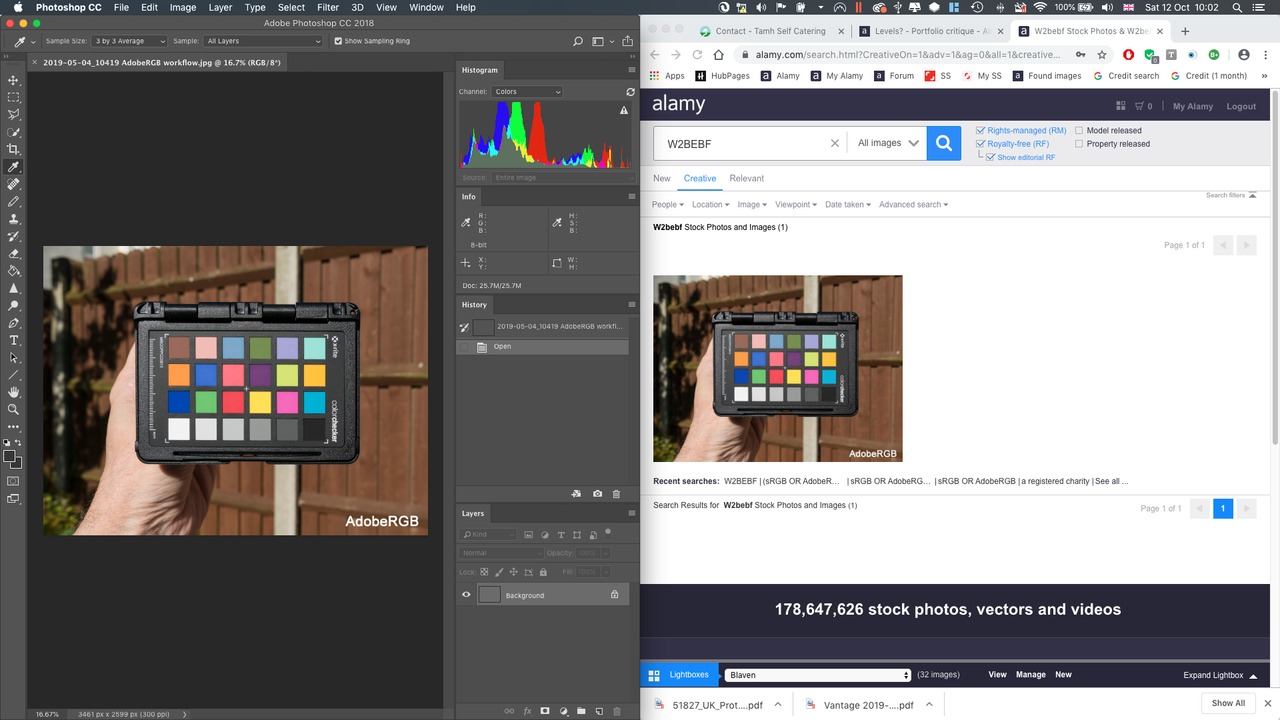The image size is (1280, 720).
Task: Set layer Opacity to a new value
Action: click(x=589, y=553)
